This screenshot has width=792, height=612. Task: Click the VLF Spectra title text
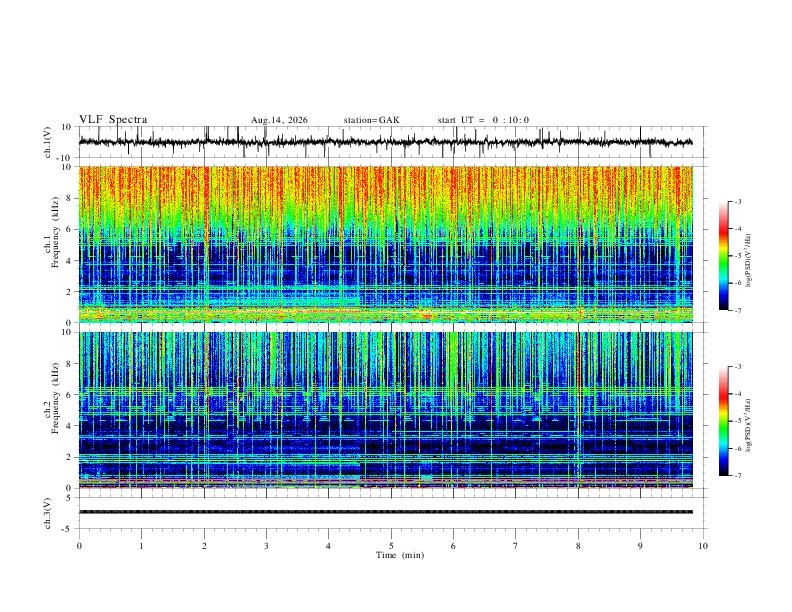coord(113,120)
